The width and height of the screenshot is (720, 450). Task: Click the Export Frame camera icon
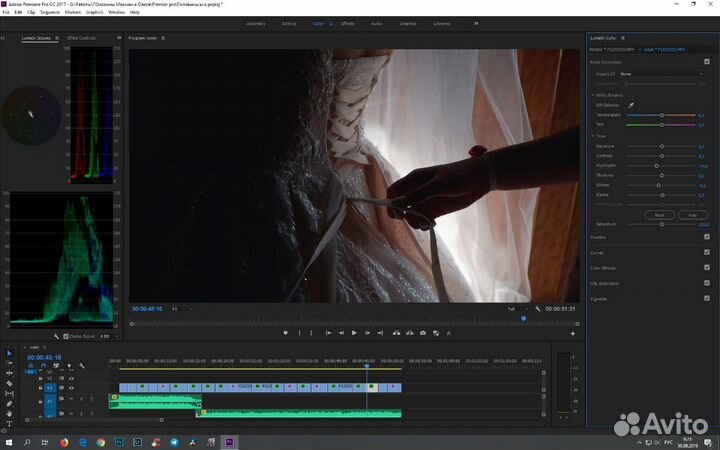point(423,332)
